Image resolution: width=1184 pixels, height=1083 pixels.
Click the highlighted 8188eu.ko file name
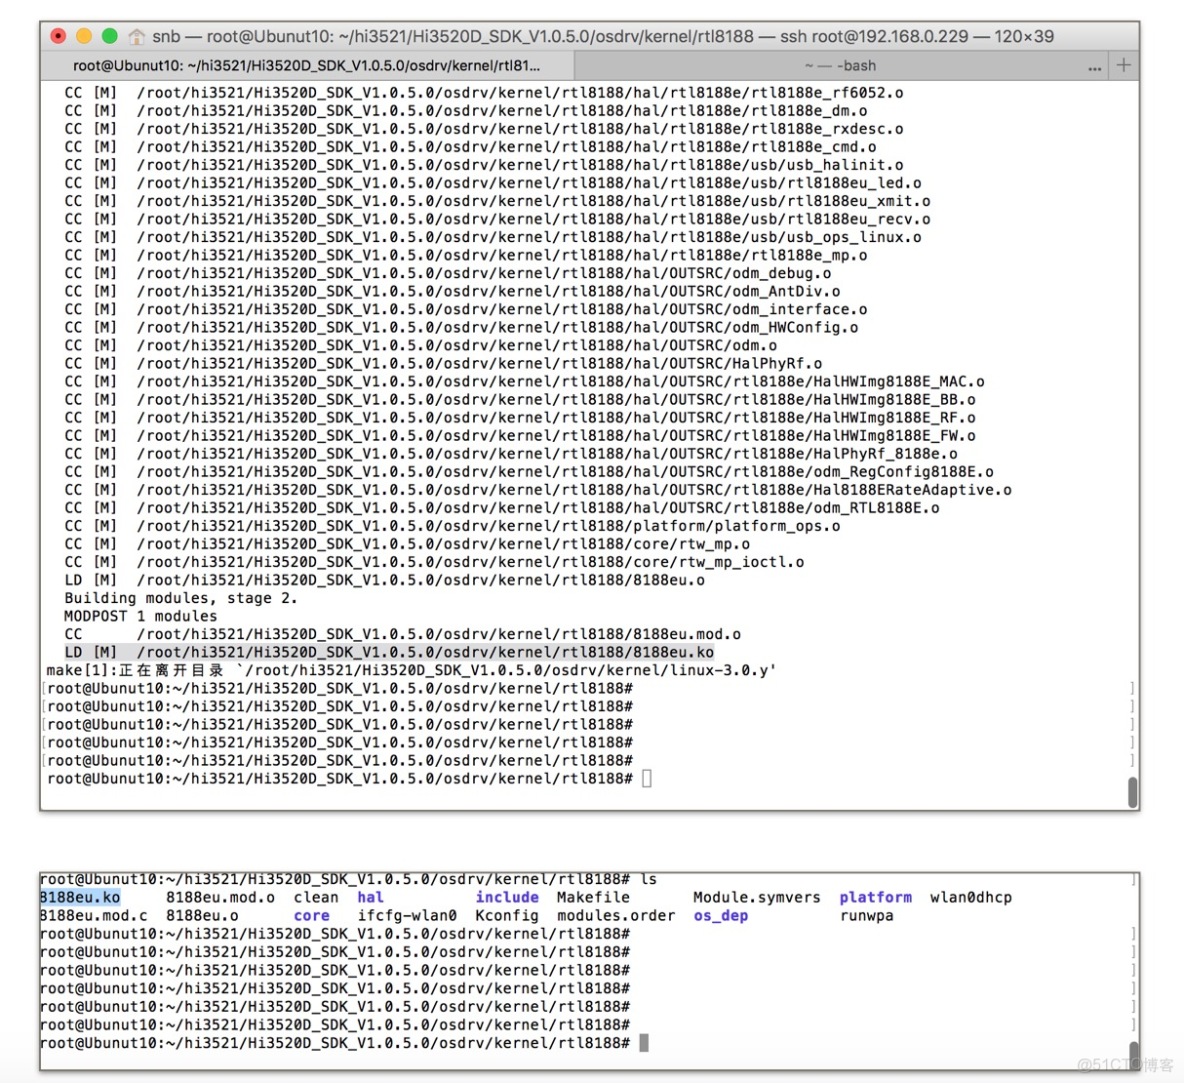(x=79, y=897)
